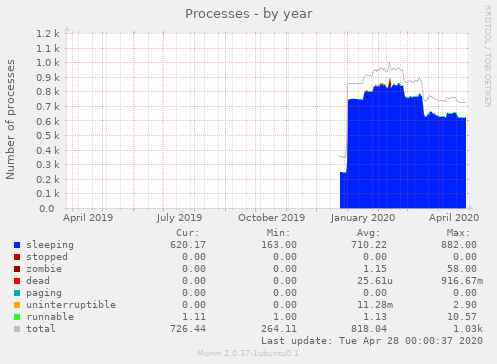
Task: Click uninterruptible average value 11.28m
Action: click(375, 305)
